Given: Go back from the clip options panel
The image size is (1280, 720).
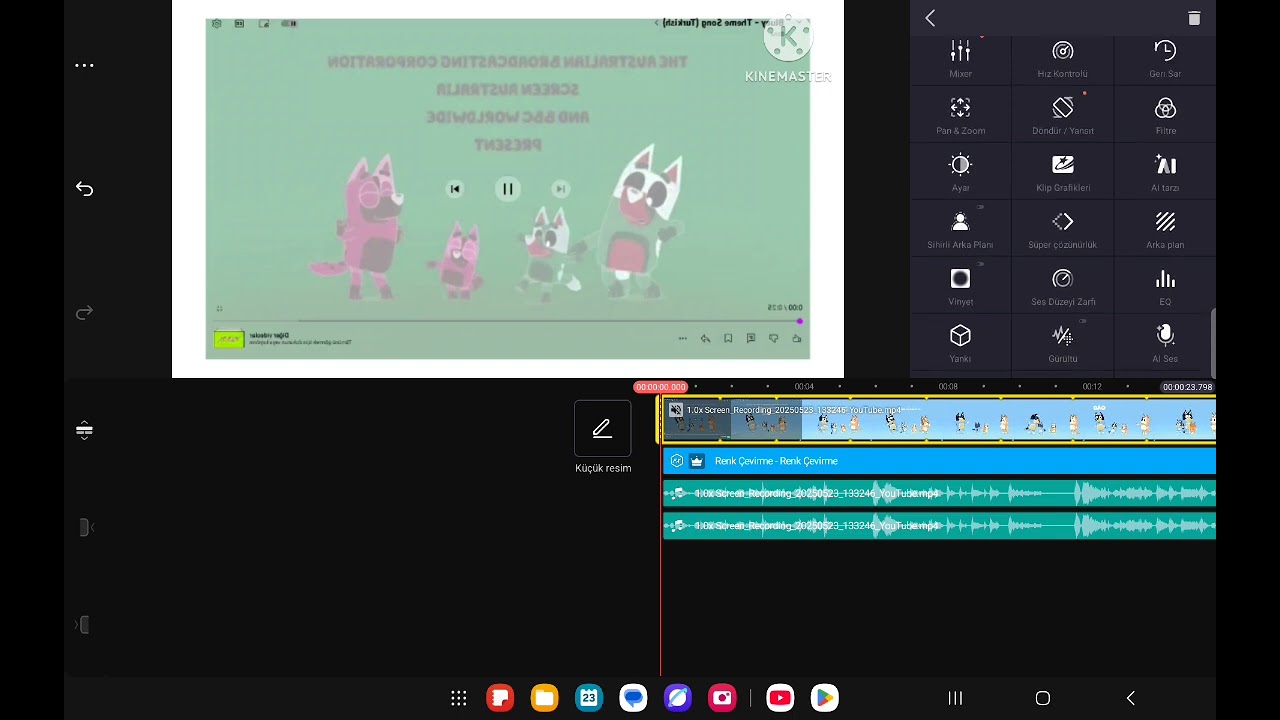Looking at the screenshot, I should tap(930, 18).
